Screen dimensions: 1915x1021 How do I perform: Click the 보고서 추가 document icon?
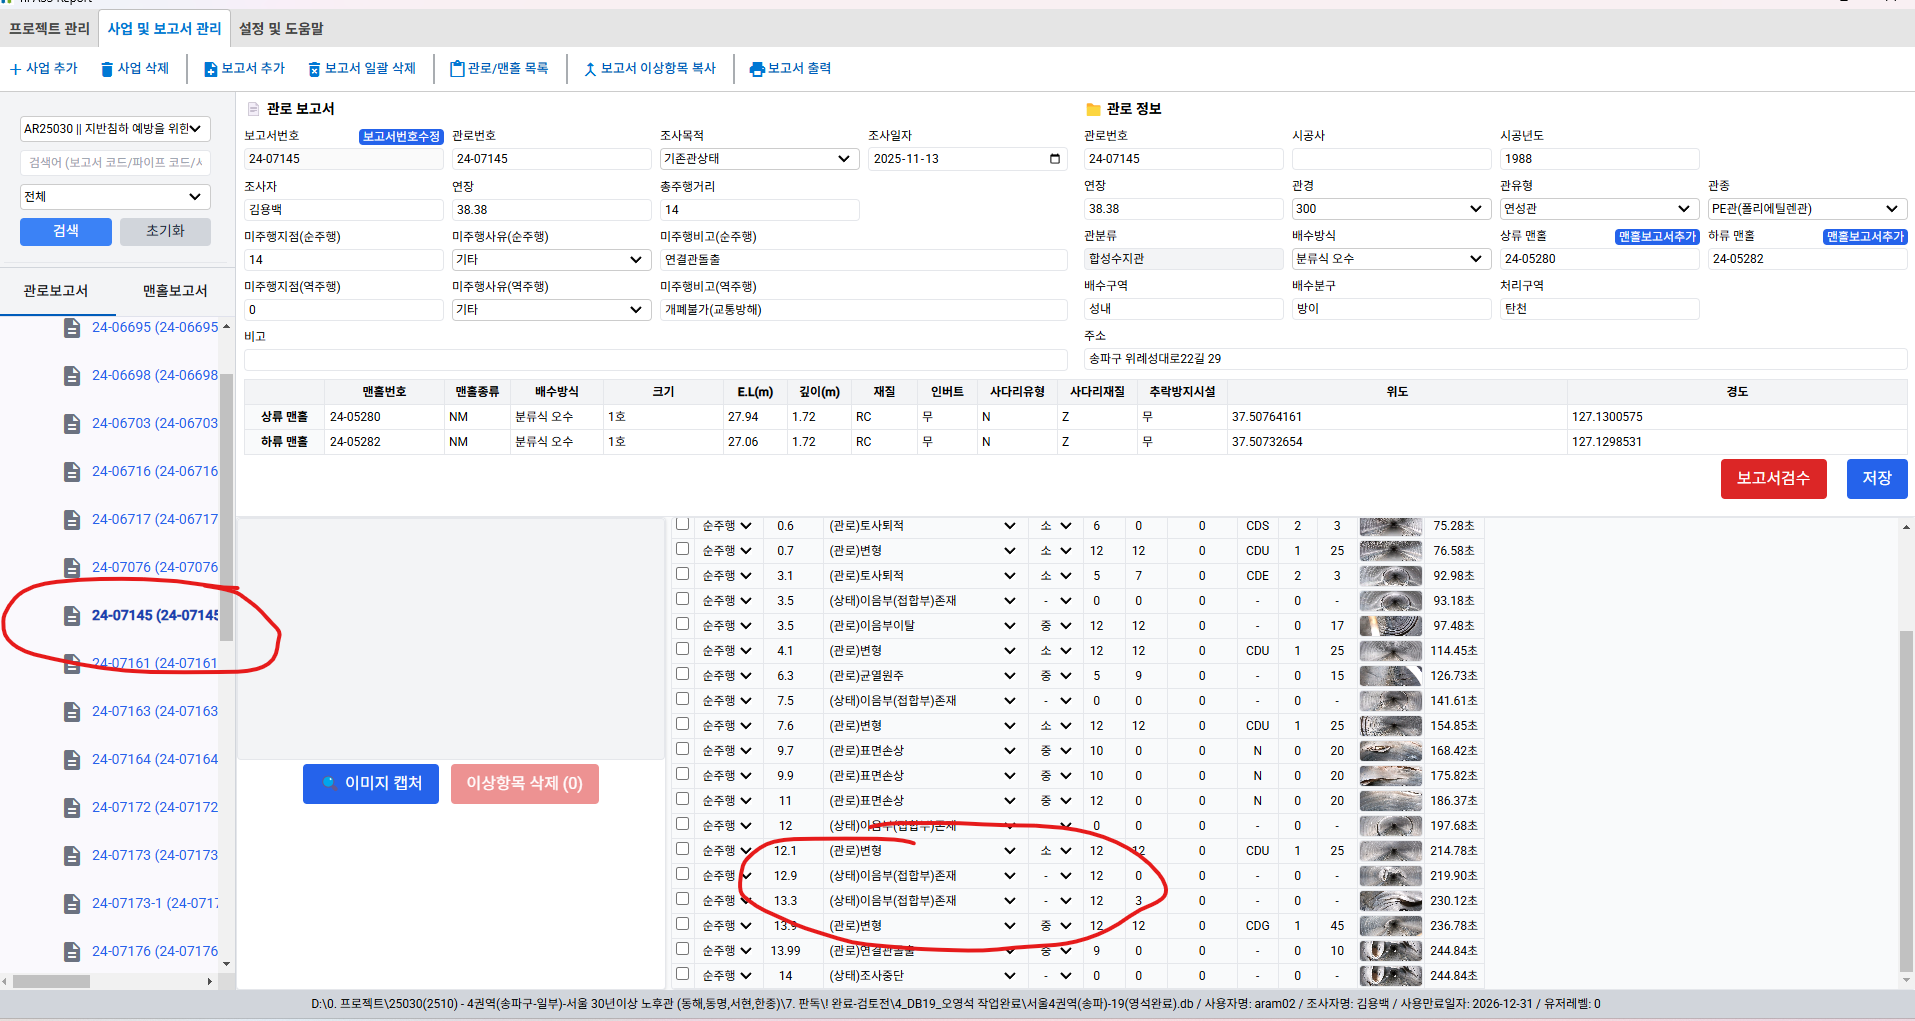[x=210, y=69]
